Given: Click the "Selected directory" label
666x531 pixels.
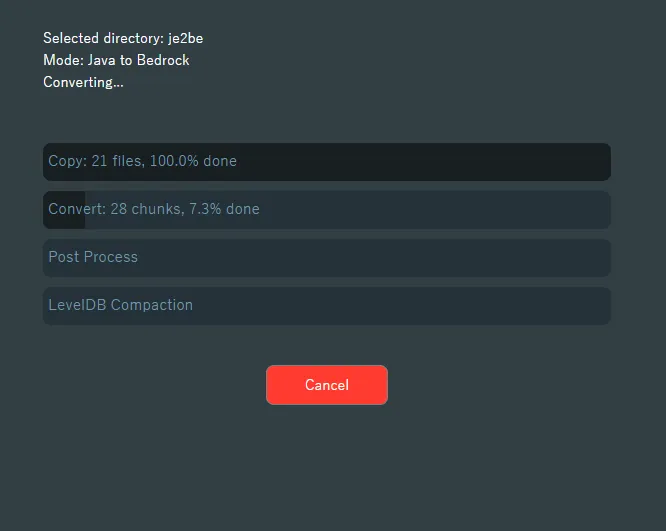Looking at the screenshot, I should click(103, 38).
